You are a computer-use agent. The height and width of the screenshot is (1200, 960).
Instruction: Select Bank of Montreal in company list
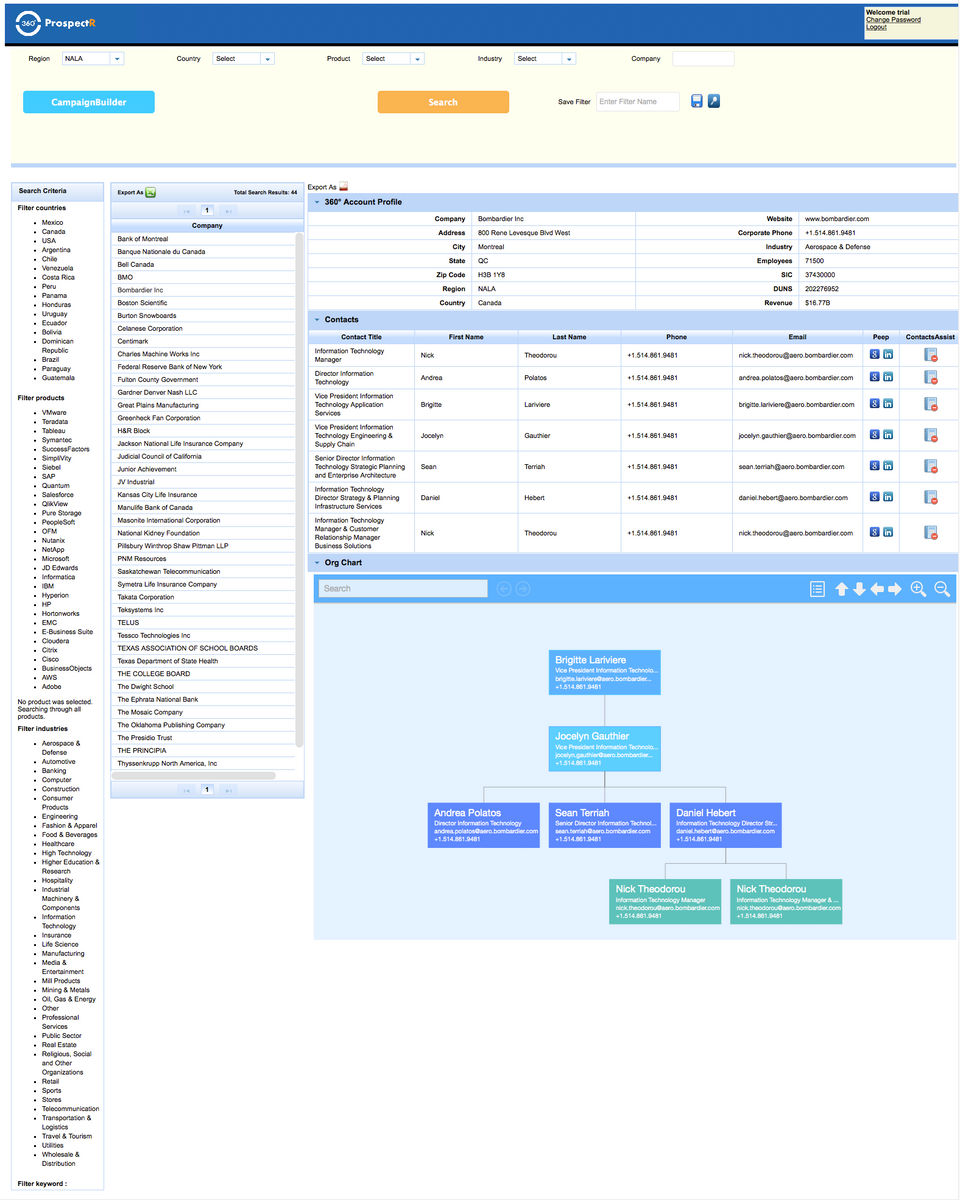pos(203,239)
